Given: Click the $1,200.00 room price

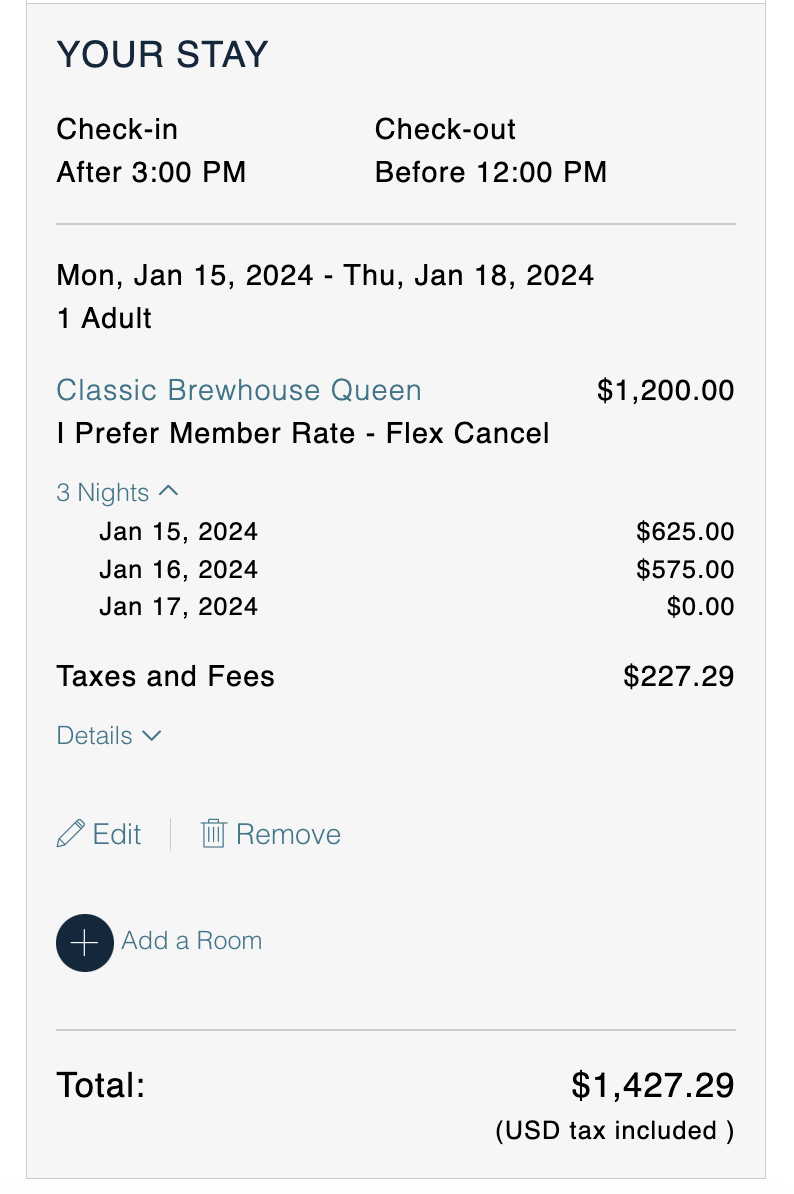Looking at the screenshot, I should coord(665,390).
